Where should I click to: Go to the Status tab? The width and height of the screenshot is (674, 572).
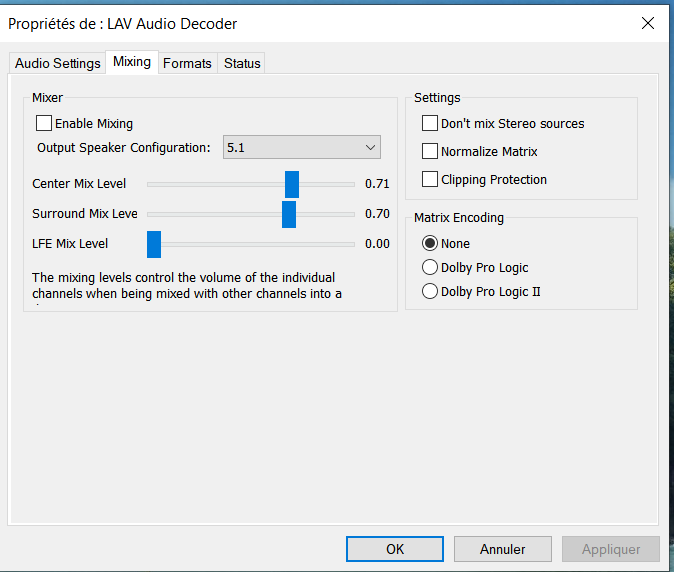coord(242,63)
